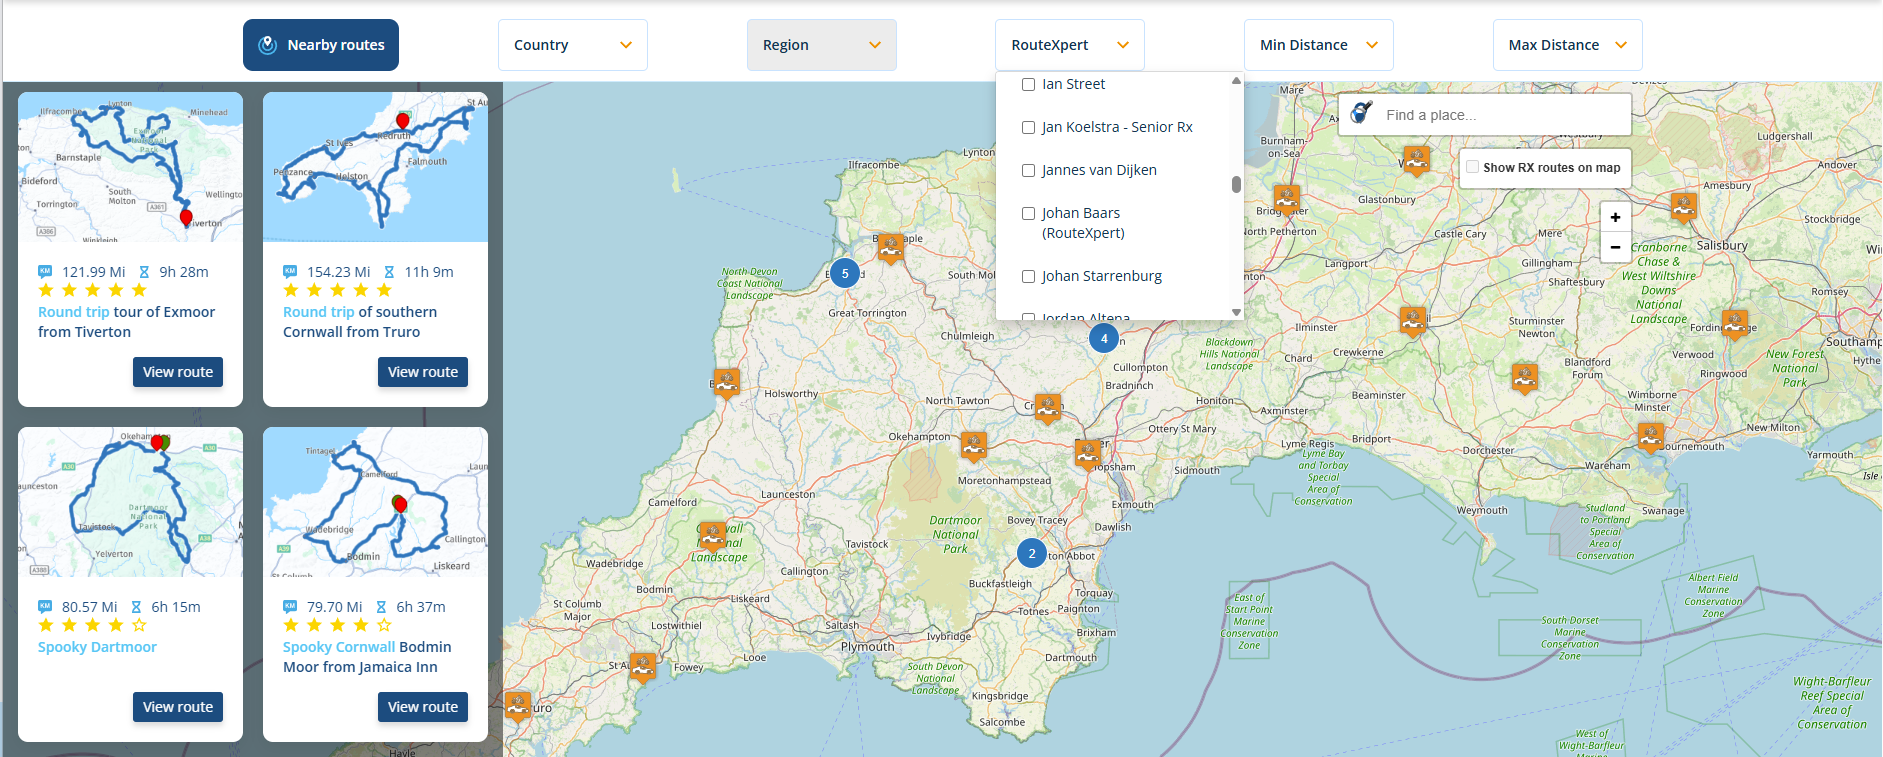The image size is (1883, 757).
Task: View route for Spooky Dartmoor
Action: 178,707
